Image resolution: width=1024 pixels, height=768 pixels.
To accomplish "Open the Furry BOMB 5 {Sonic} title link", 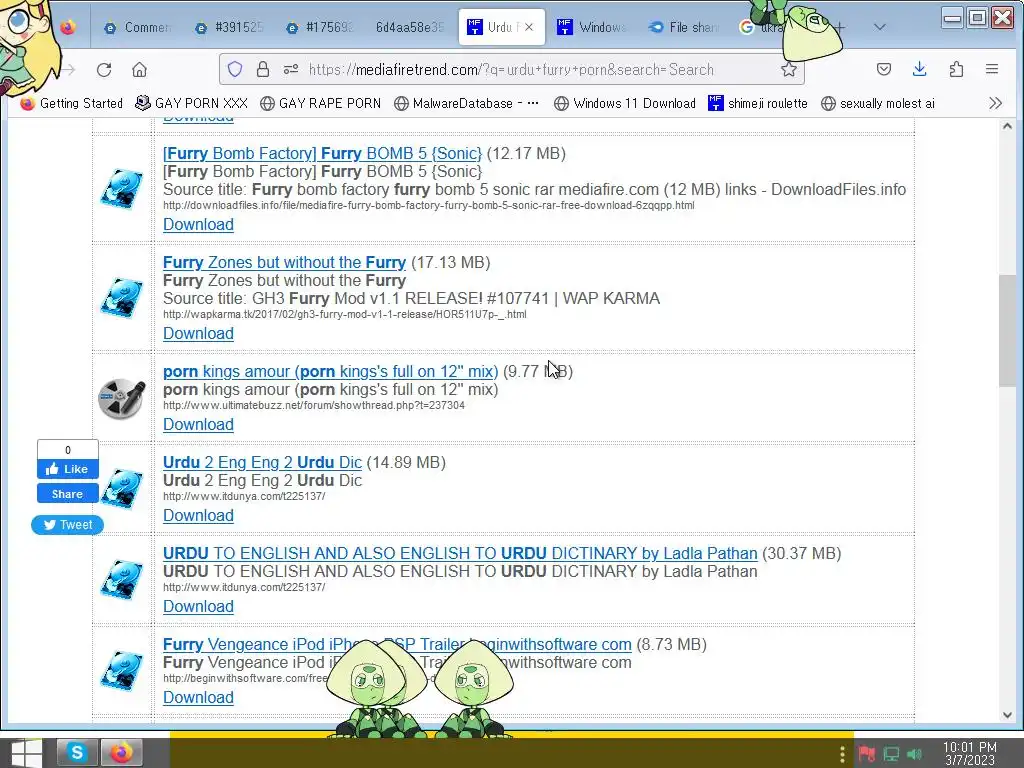I will pyautogui.click(x=322, y=153).
